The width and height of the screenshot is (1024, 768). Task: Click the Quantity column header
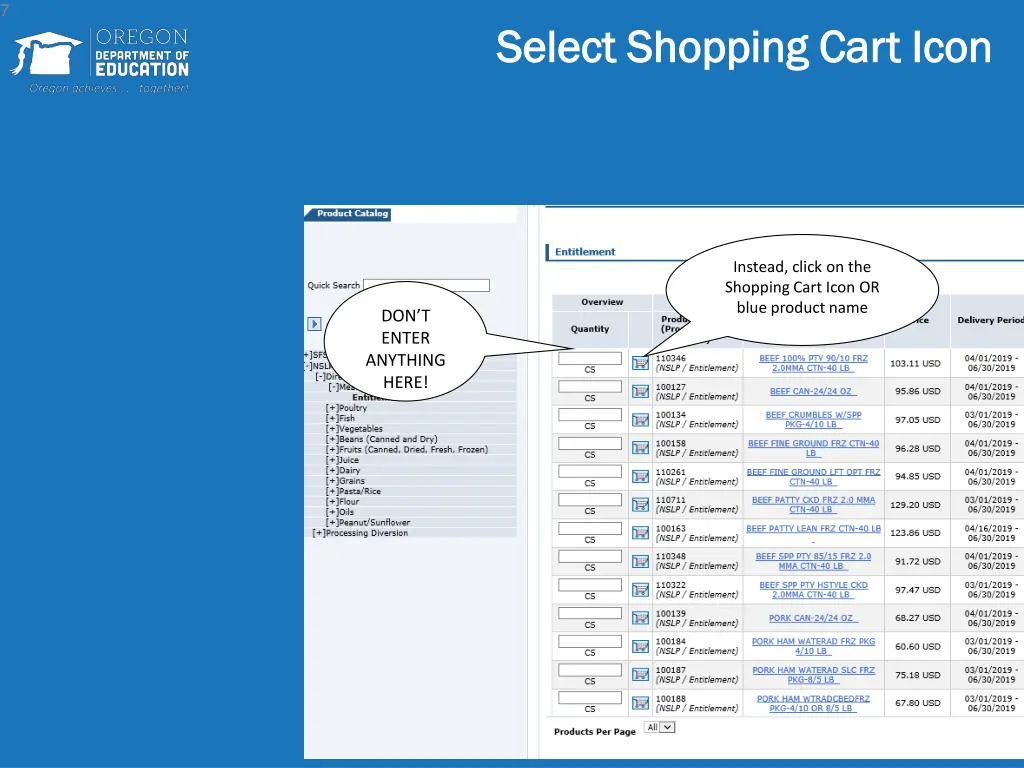coord(590,329)
